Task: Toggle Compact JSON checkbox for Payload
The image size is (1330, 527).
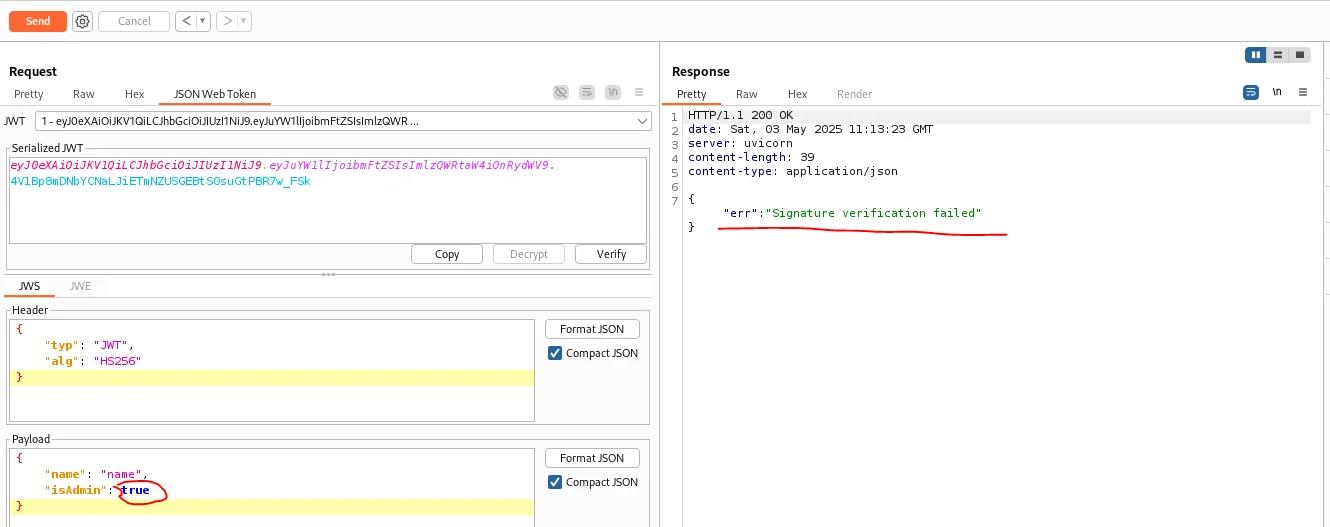Action: [x=555, y=482]
